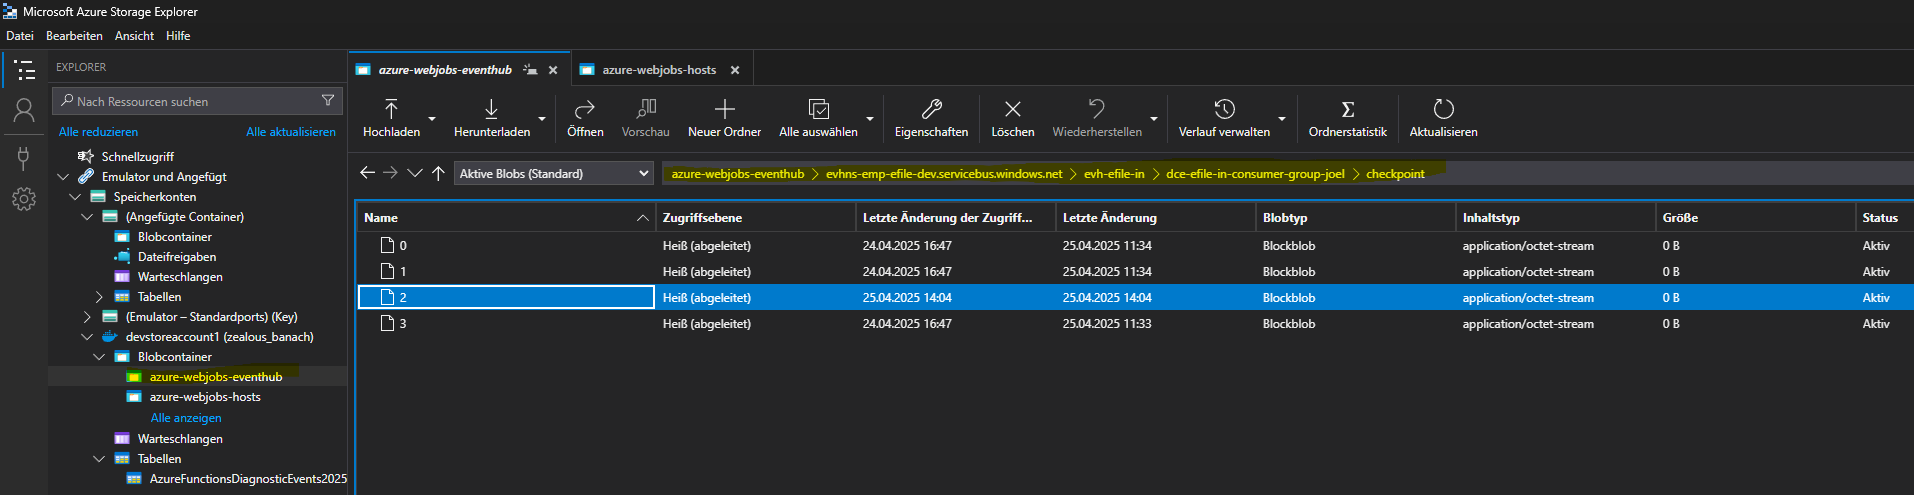Open the Verlauf verwalten dropdown arrow

click(1282, 119)
